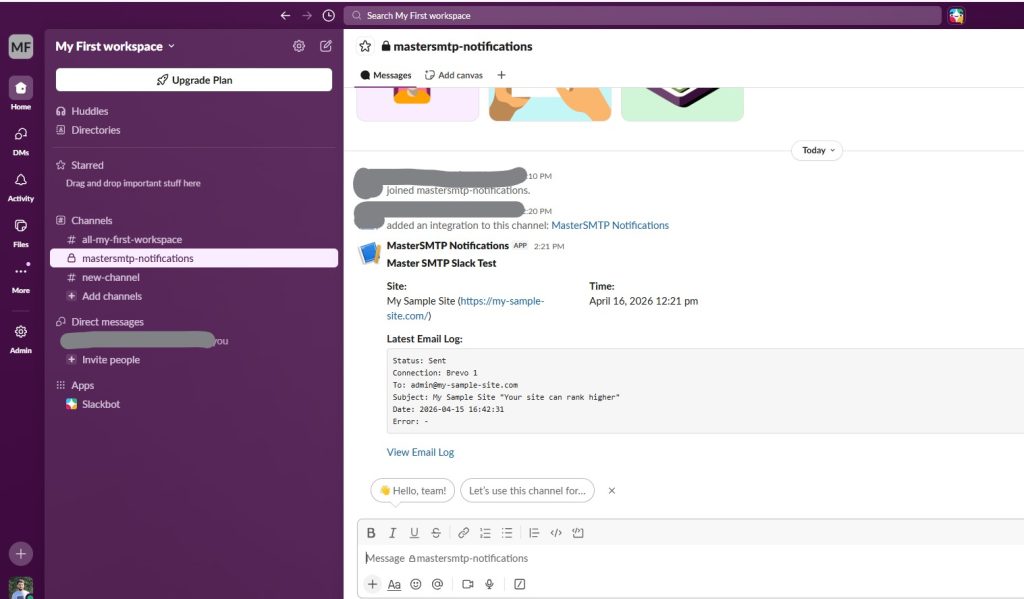Open attachments with the composer plus button
Viewport: 1024px width, 599px height.
(372, 584)
